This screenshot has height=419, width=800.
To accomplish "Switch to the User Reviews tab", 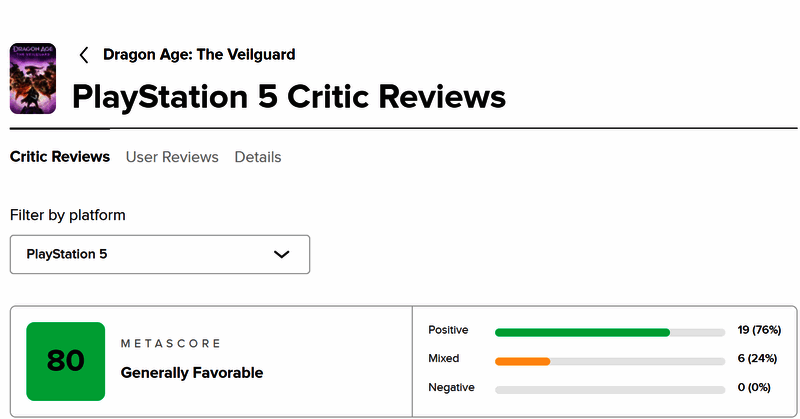I will [172, 157].
